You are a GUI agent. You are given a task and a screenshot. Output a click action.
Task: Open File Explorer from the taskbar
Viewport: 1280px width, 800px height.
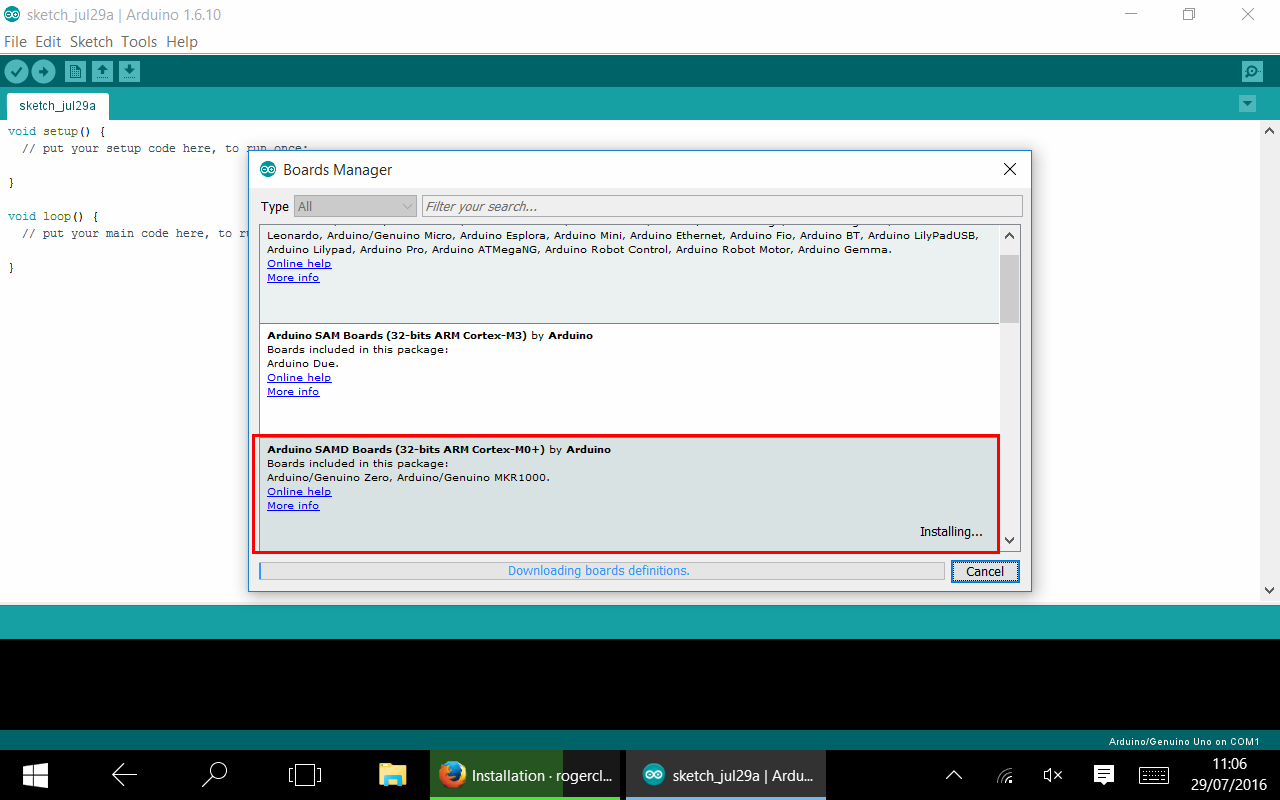pyautogui.click(x=392, y=775)
